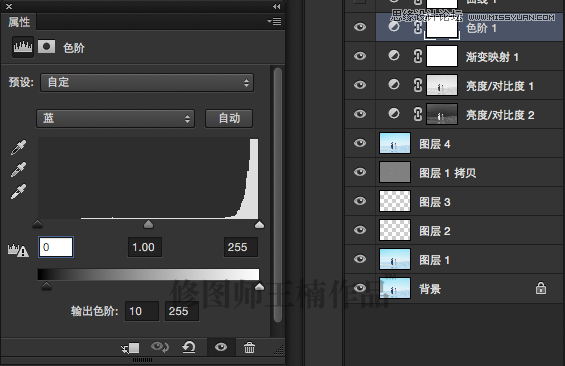Select the 色阶 1 layer mask thumbnail
This screenshot has width=565, height=366.
[442, 27]
